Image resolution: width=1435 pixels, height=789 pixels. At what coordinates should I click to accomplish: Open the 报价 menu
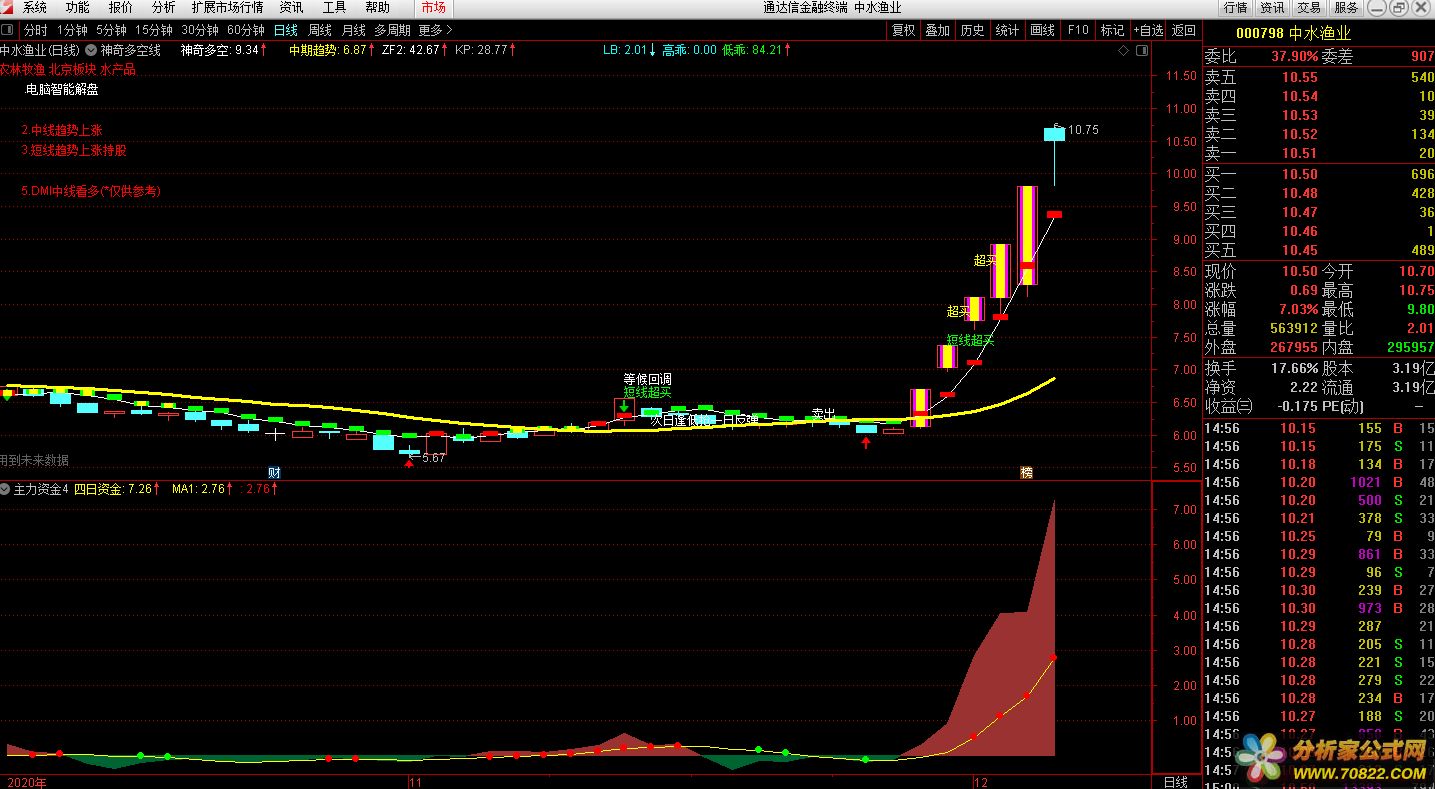pos(120,7)
